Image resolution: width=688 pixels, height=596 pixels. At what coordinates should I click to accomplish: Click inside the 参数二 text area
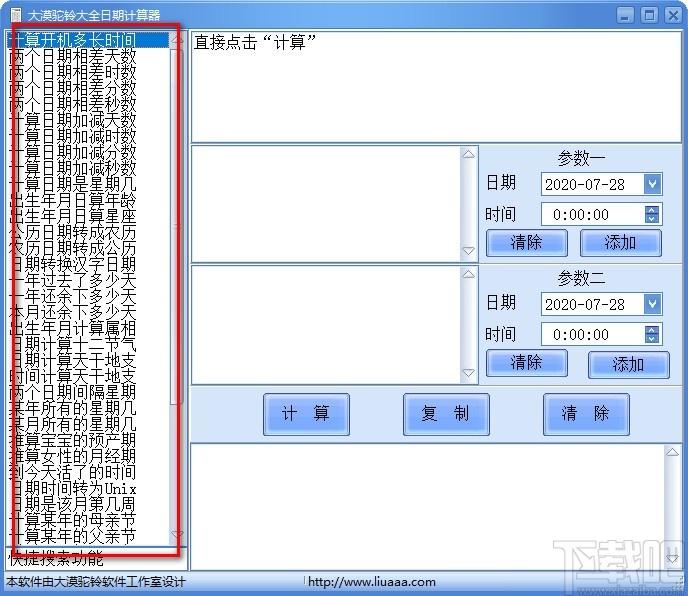click(x=326, y=325)
